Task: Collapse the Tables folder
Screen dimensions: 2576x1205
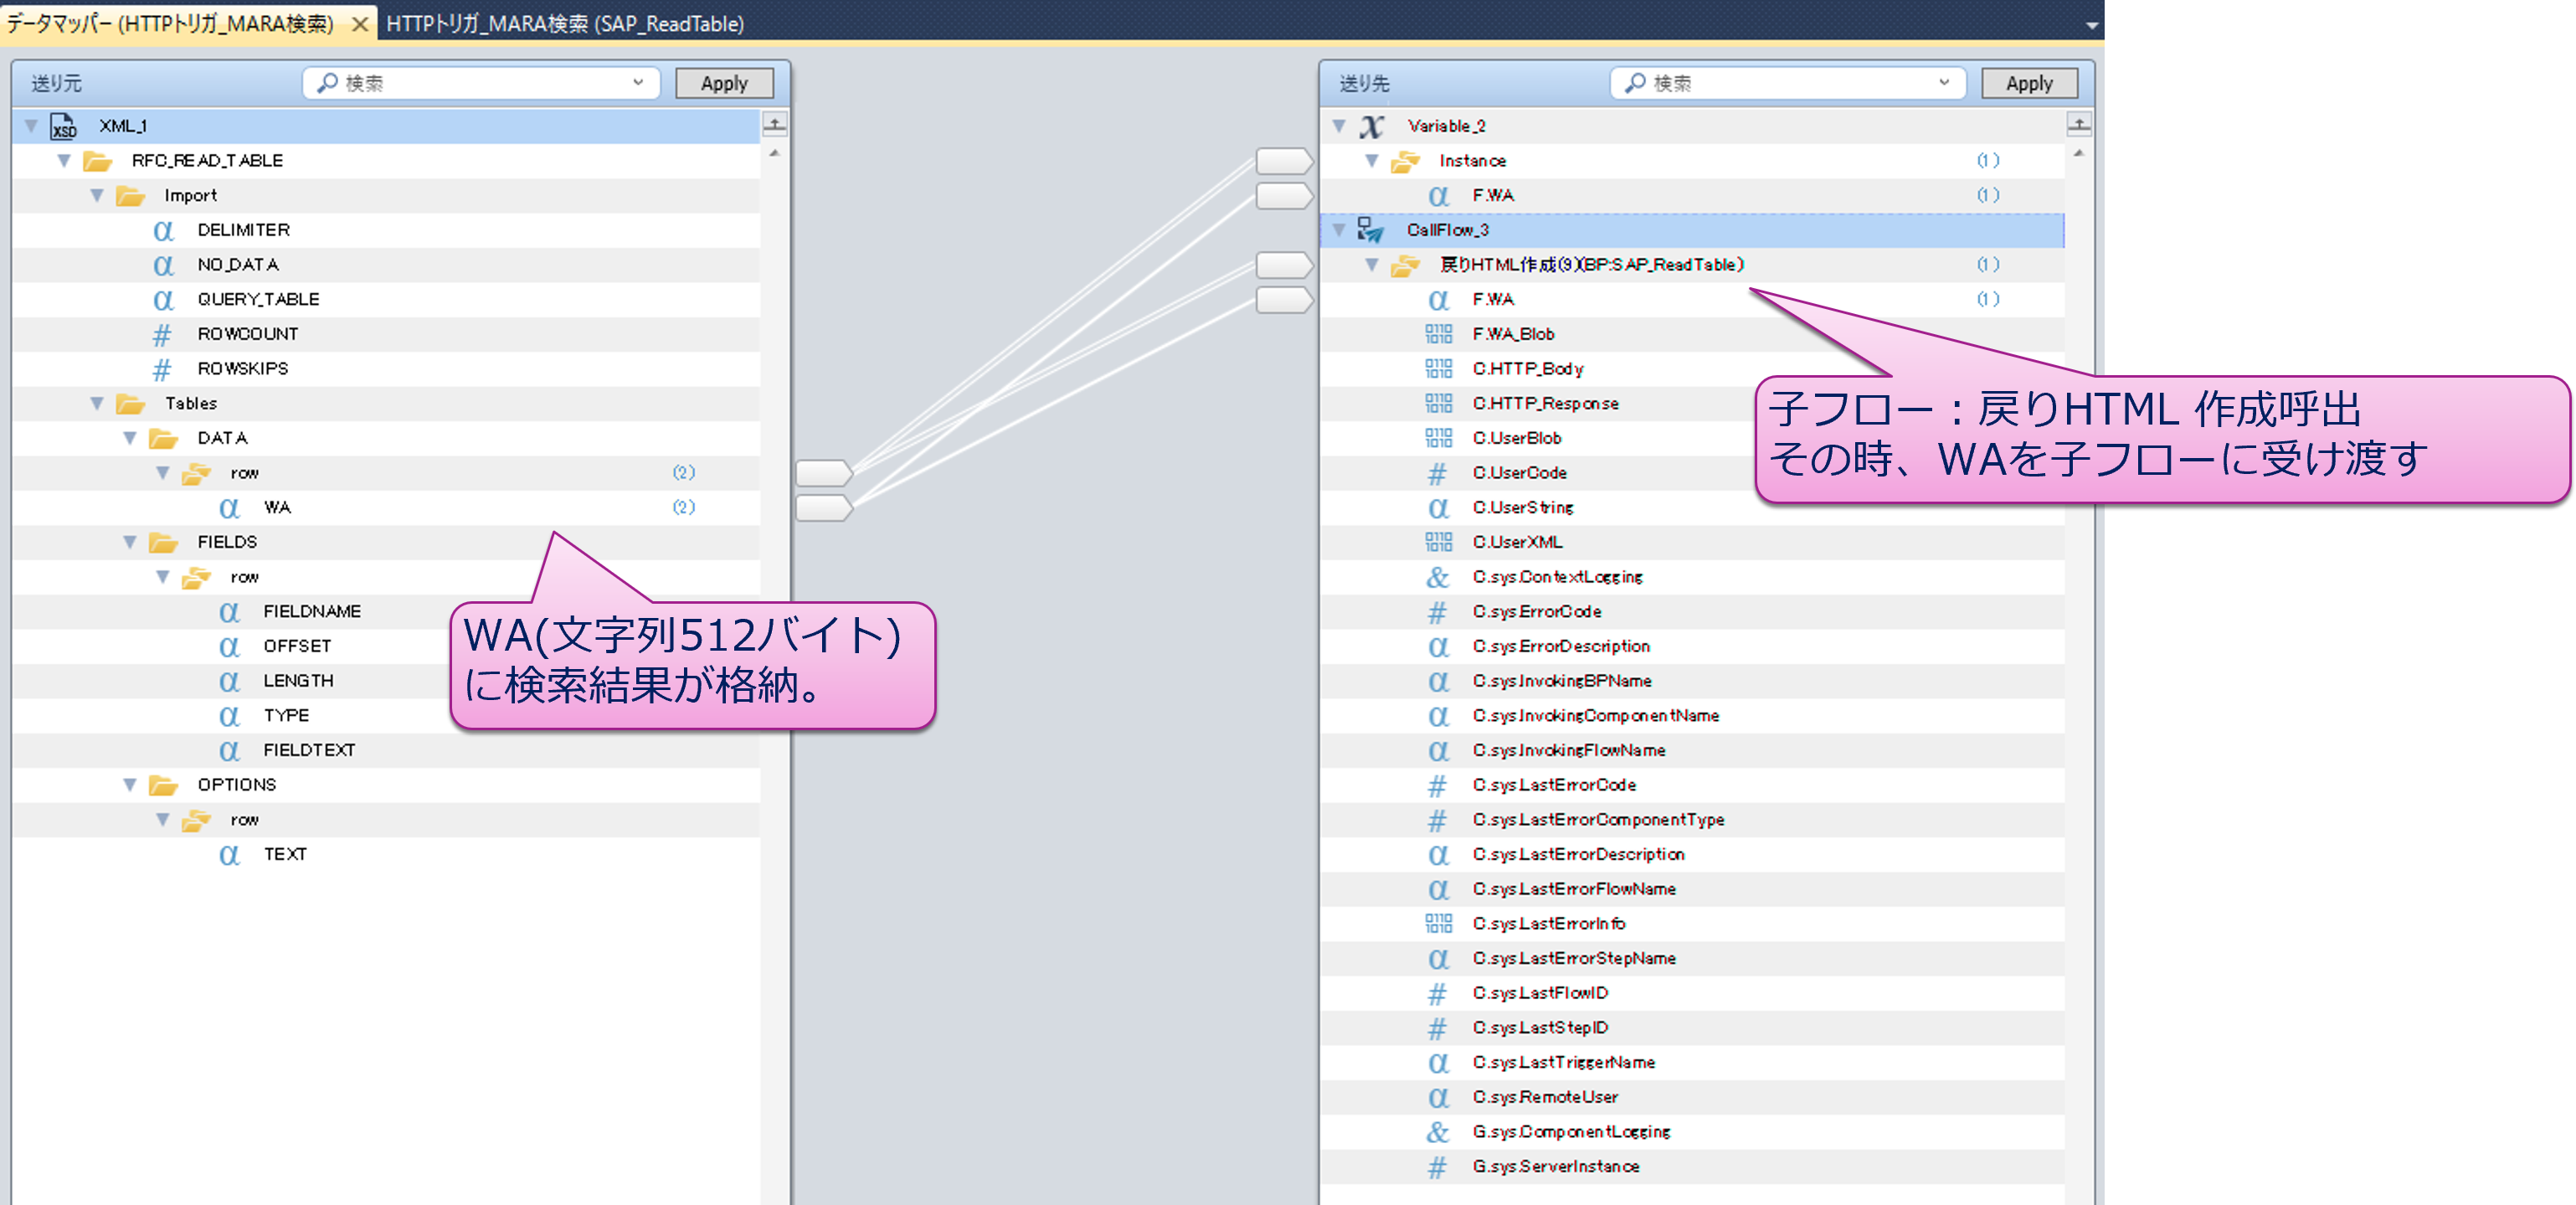Action: [x=97, y=404]
